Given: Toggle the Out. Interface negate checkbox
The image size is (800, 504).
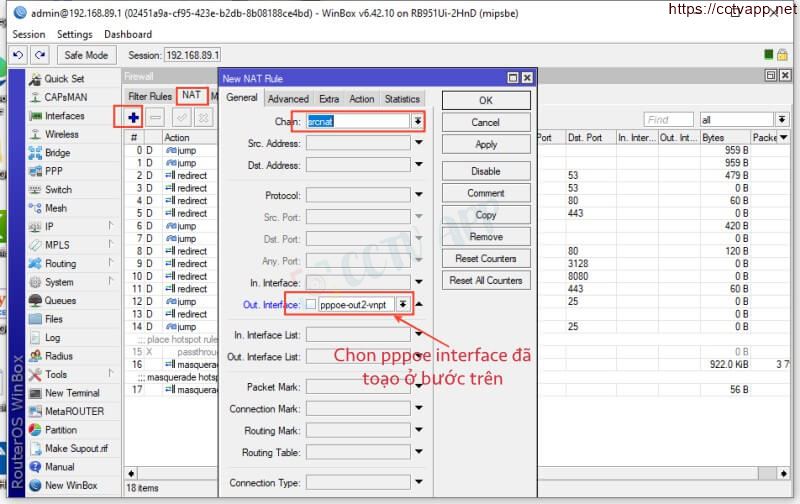Looking at the screenshot, I should pos(311,304).
